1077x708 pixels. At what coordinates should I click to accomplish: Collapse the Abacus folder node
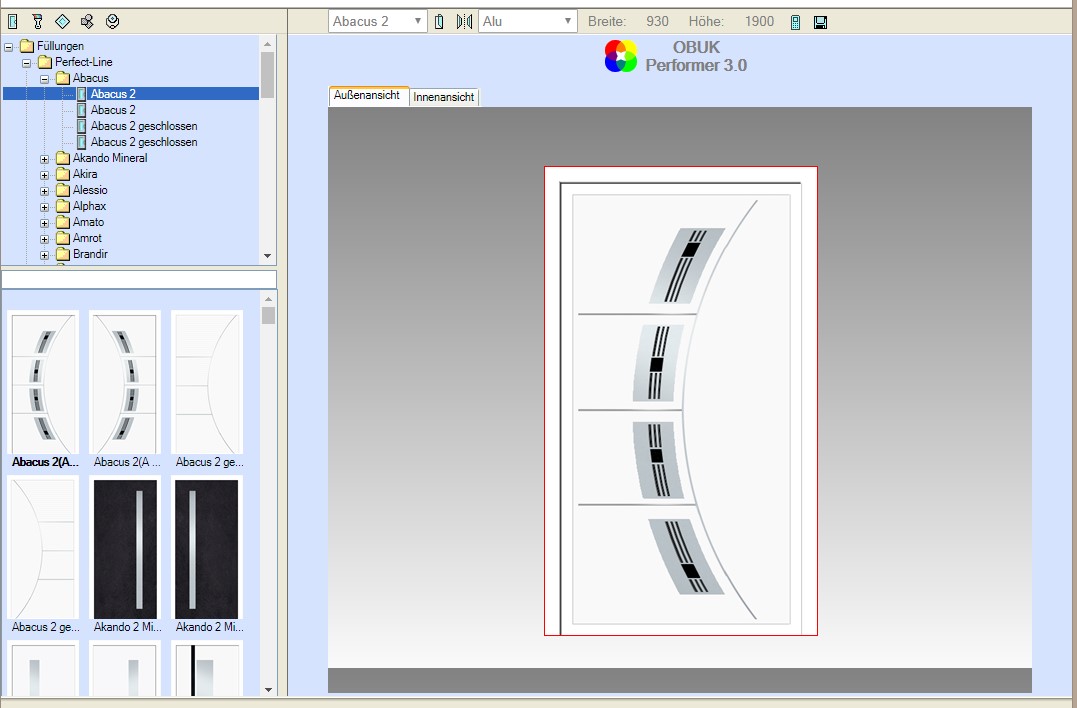(45, 79)
